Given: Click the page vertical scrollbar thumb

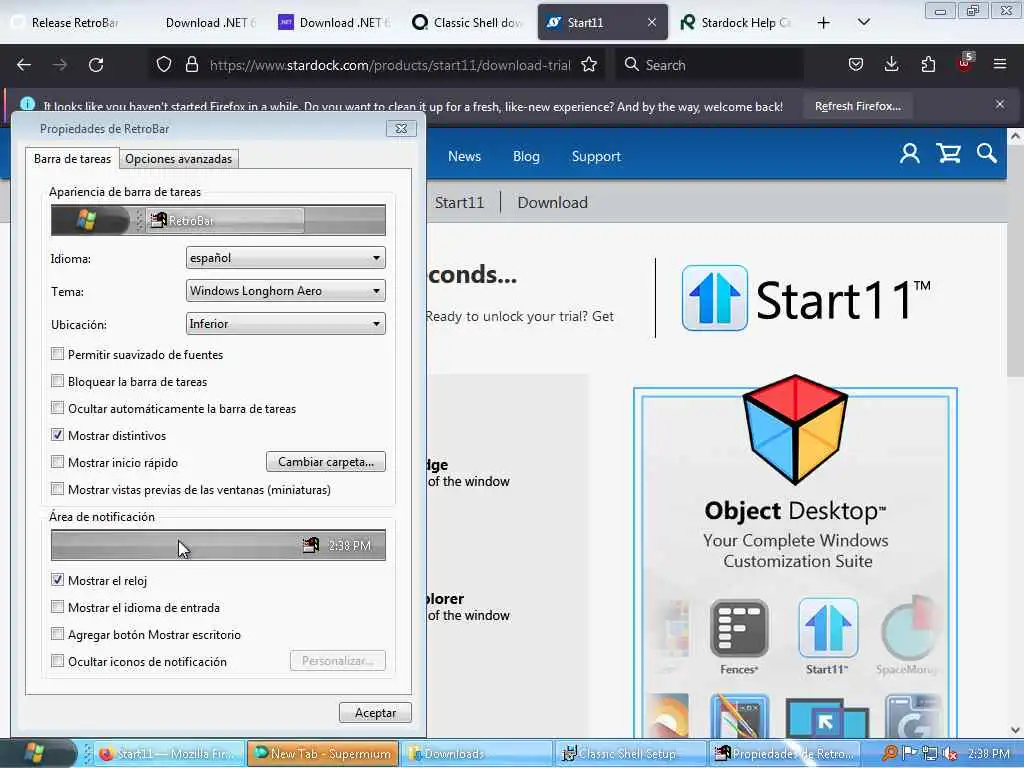Looking at the screenshot, I should (x=1015, y=261).
